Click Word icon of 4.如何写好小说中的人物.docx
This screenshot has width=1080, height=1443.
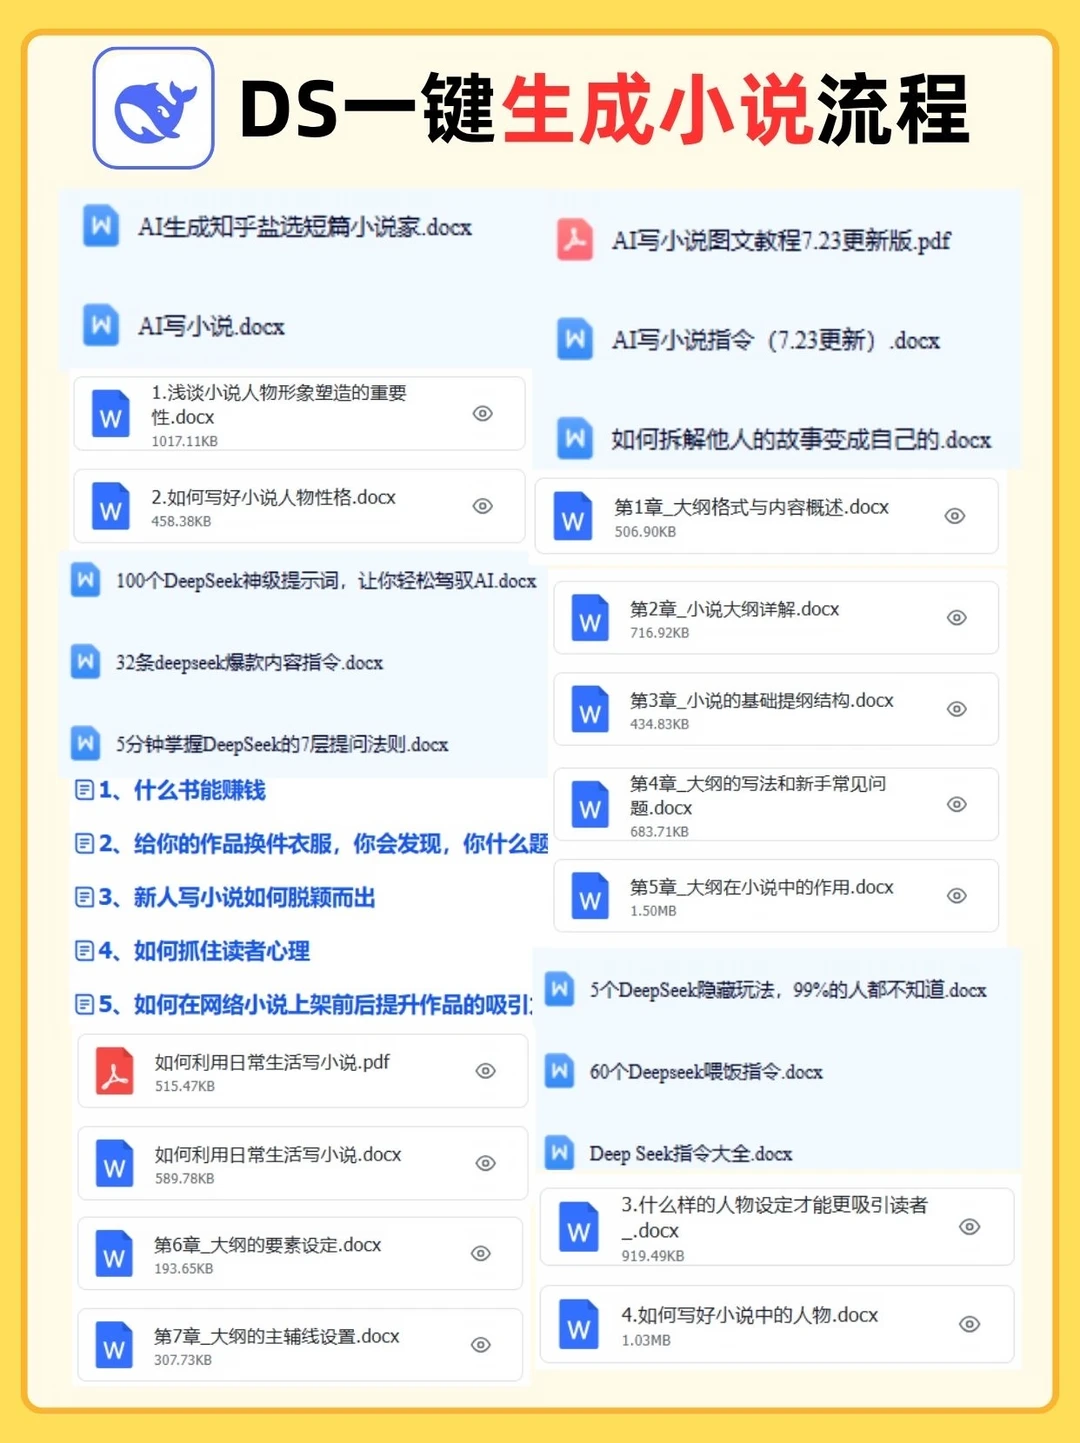pos(578,1324)
